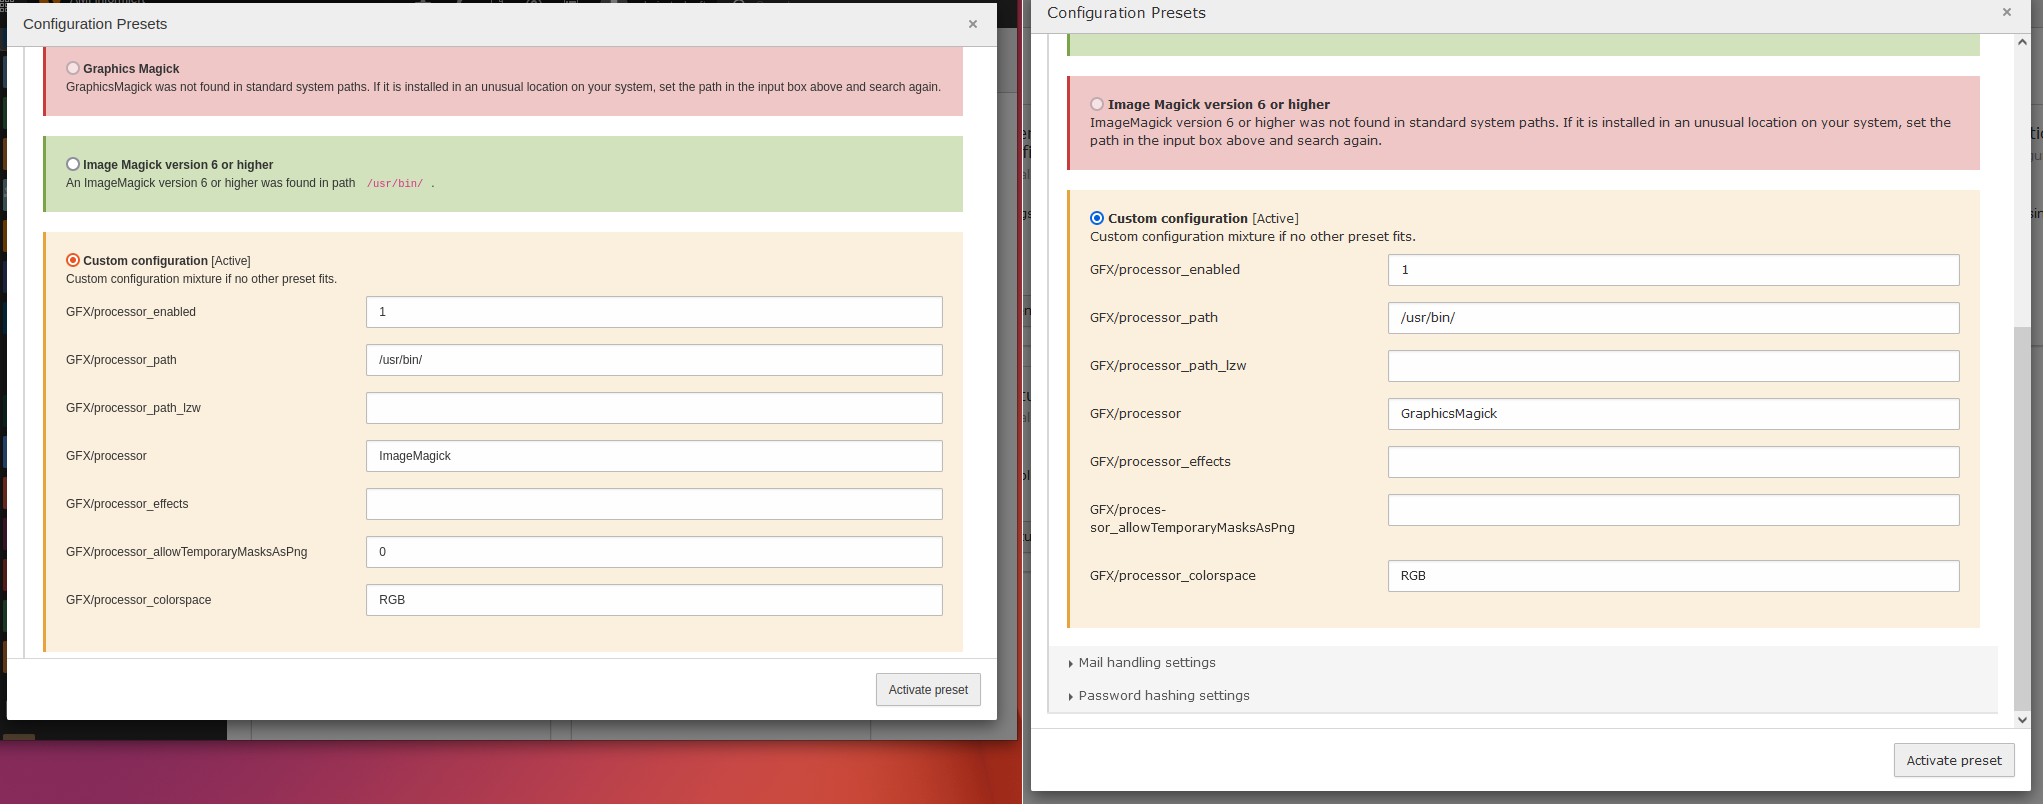The height and width of the screenshot is (804, 2043).
Task: Click scroll up arrow in right window
Action: (2022, 42)
